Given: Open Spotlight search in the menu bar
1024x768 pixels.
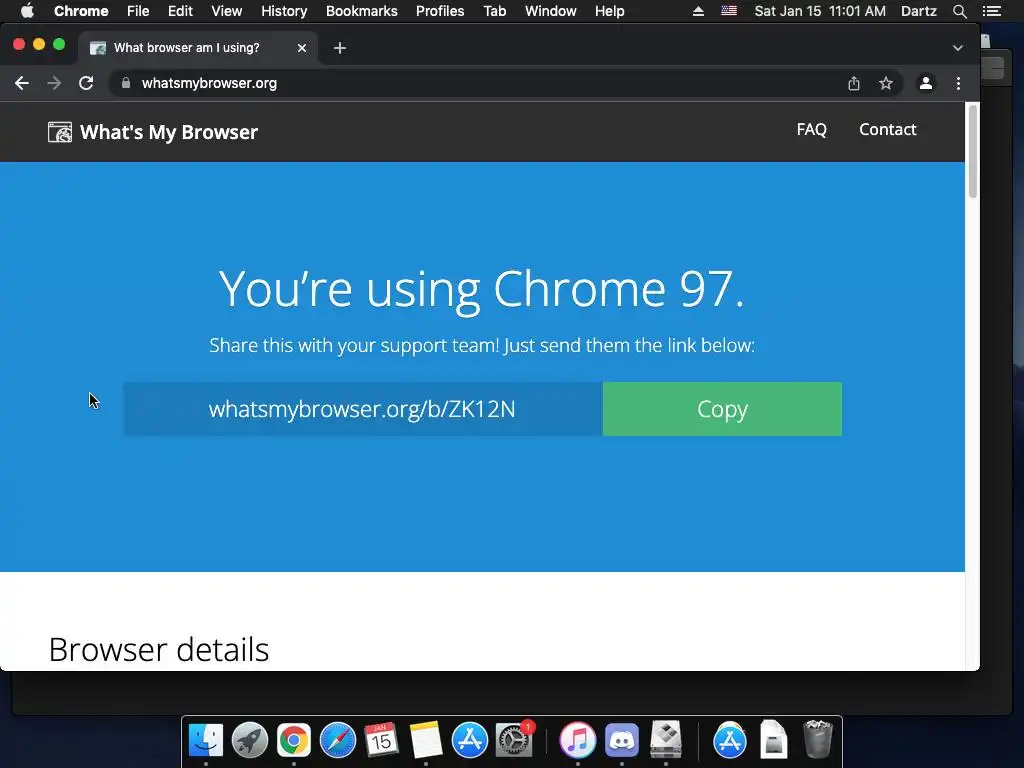Looking at the screenshot, I should [x=959, y=11].
